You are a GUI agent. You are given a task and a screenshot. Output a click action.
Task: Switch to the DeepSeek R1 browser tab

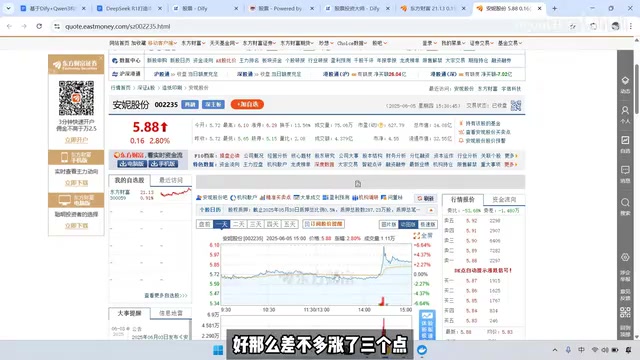[x=129, y=8]
